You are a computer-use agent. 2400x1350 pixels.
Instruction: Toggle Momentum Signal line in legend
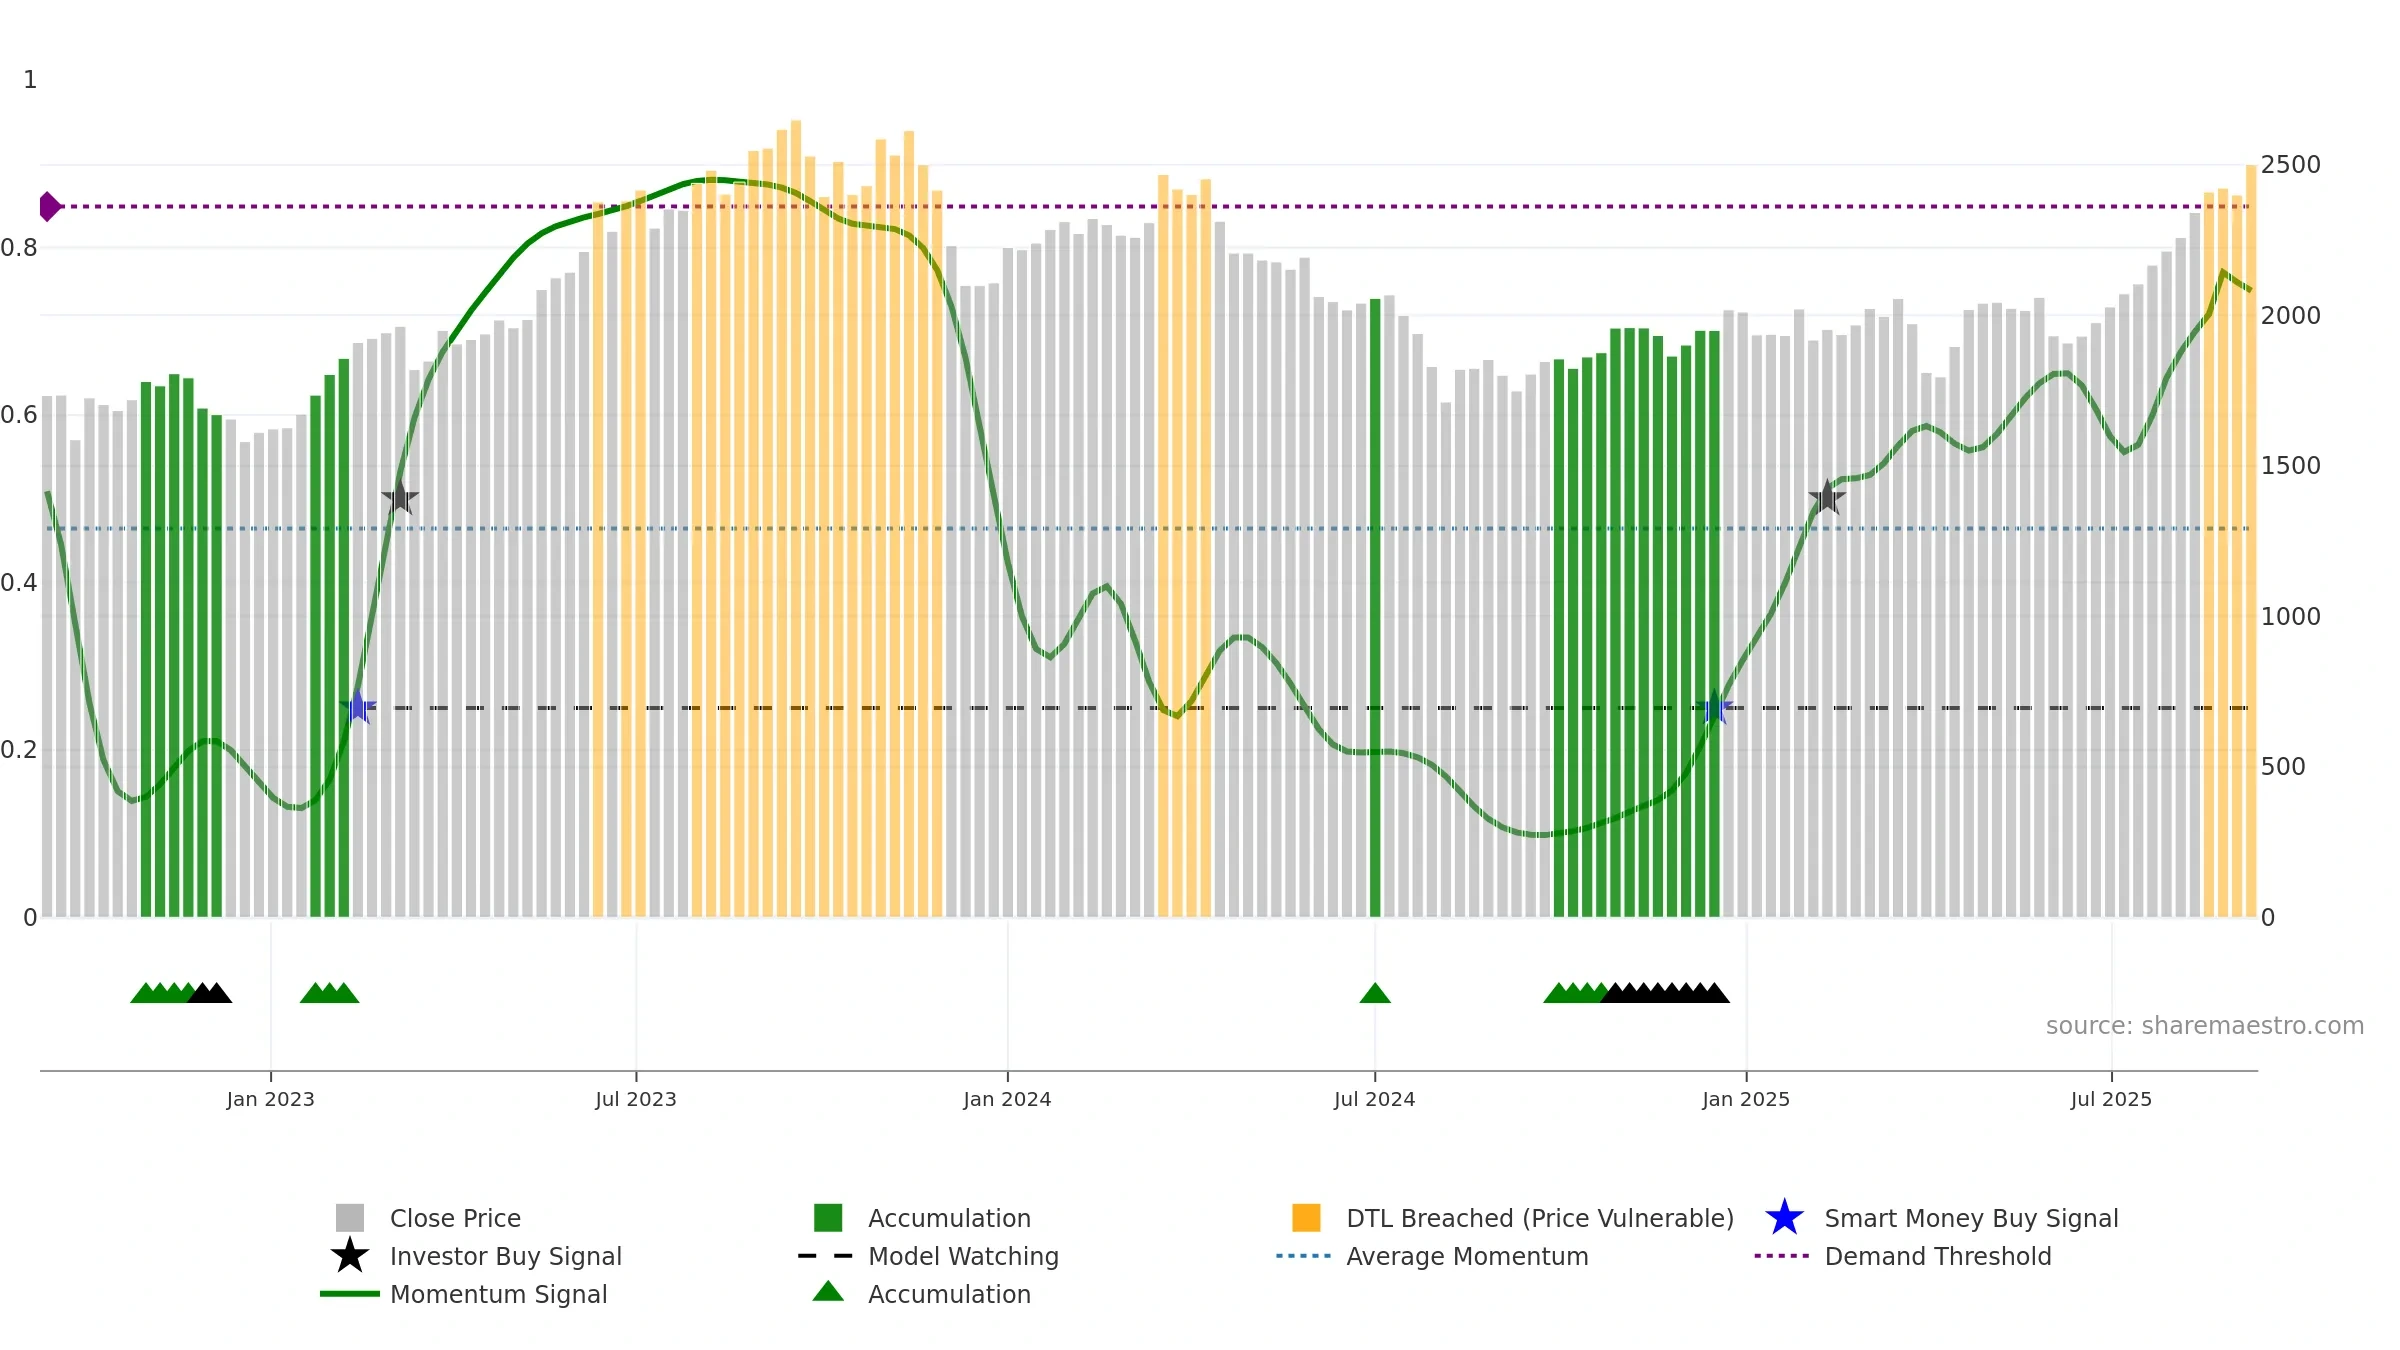coord(498,1294)
